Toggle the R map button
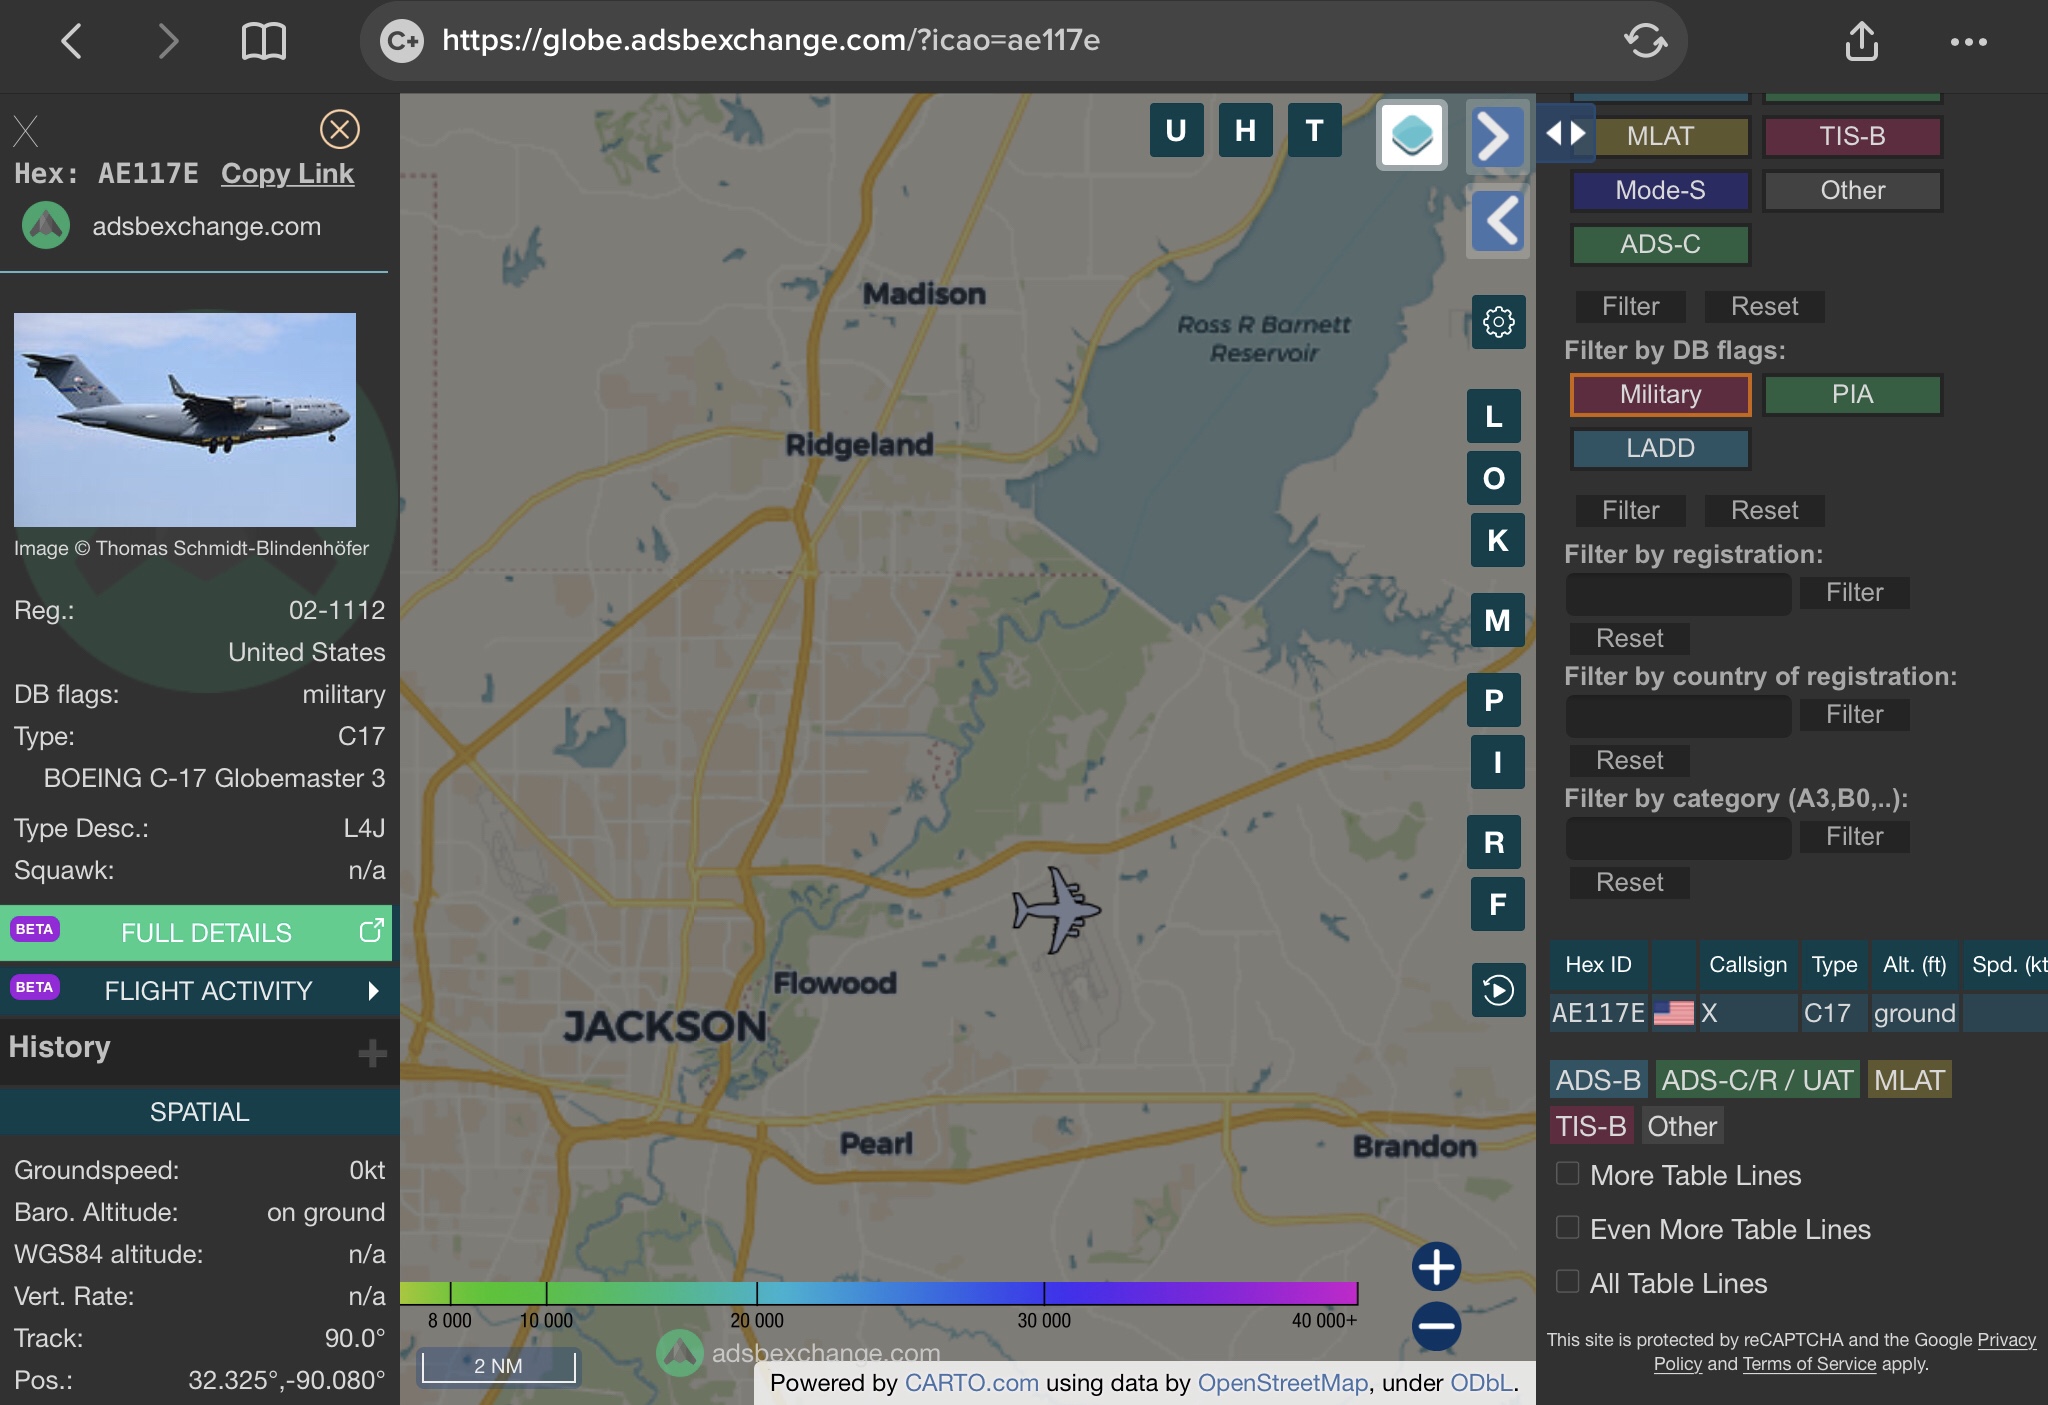This screenshot has width=2048, height=1405. [x=1494, y=842]
